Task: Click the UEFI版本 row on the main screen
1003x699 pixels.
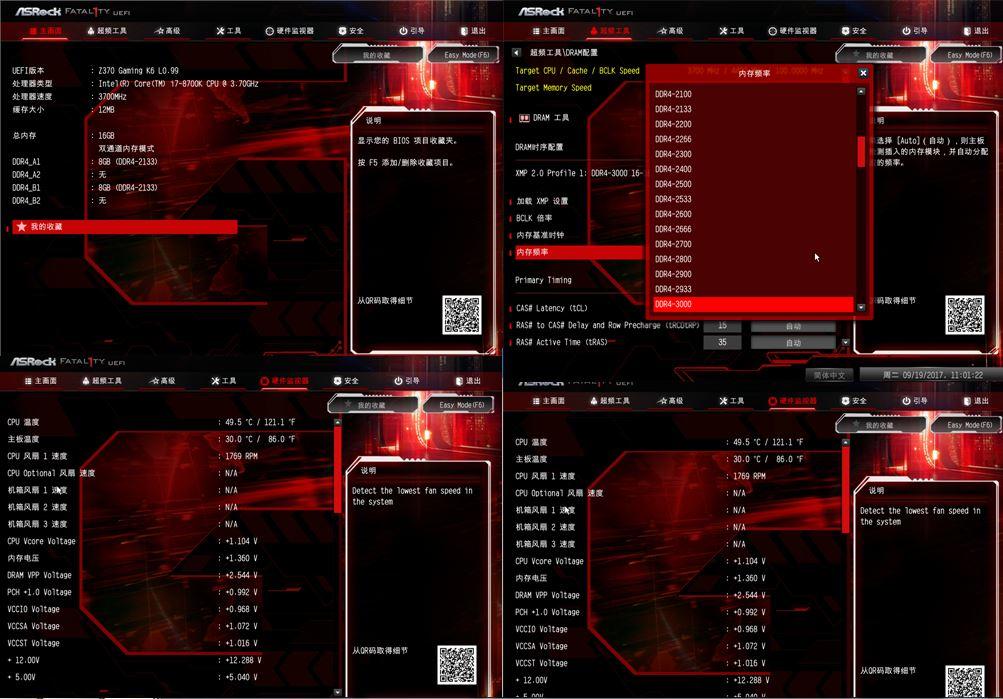Action: [95, 70]
